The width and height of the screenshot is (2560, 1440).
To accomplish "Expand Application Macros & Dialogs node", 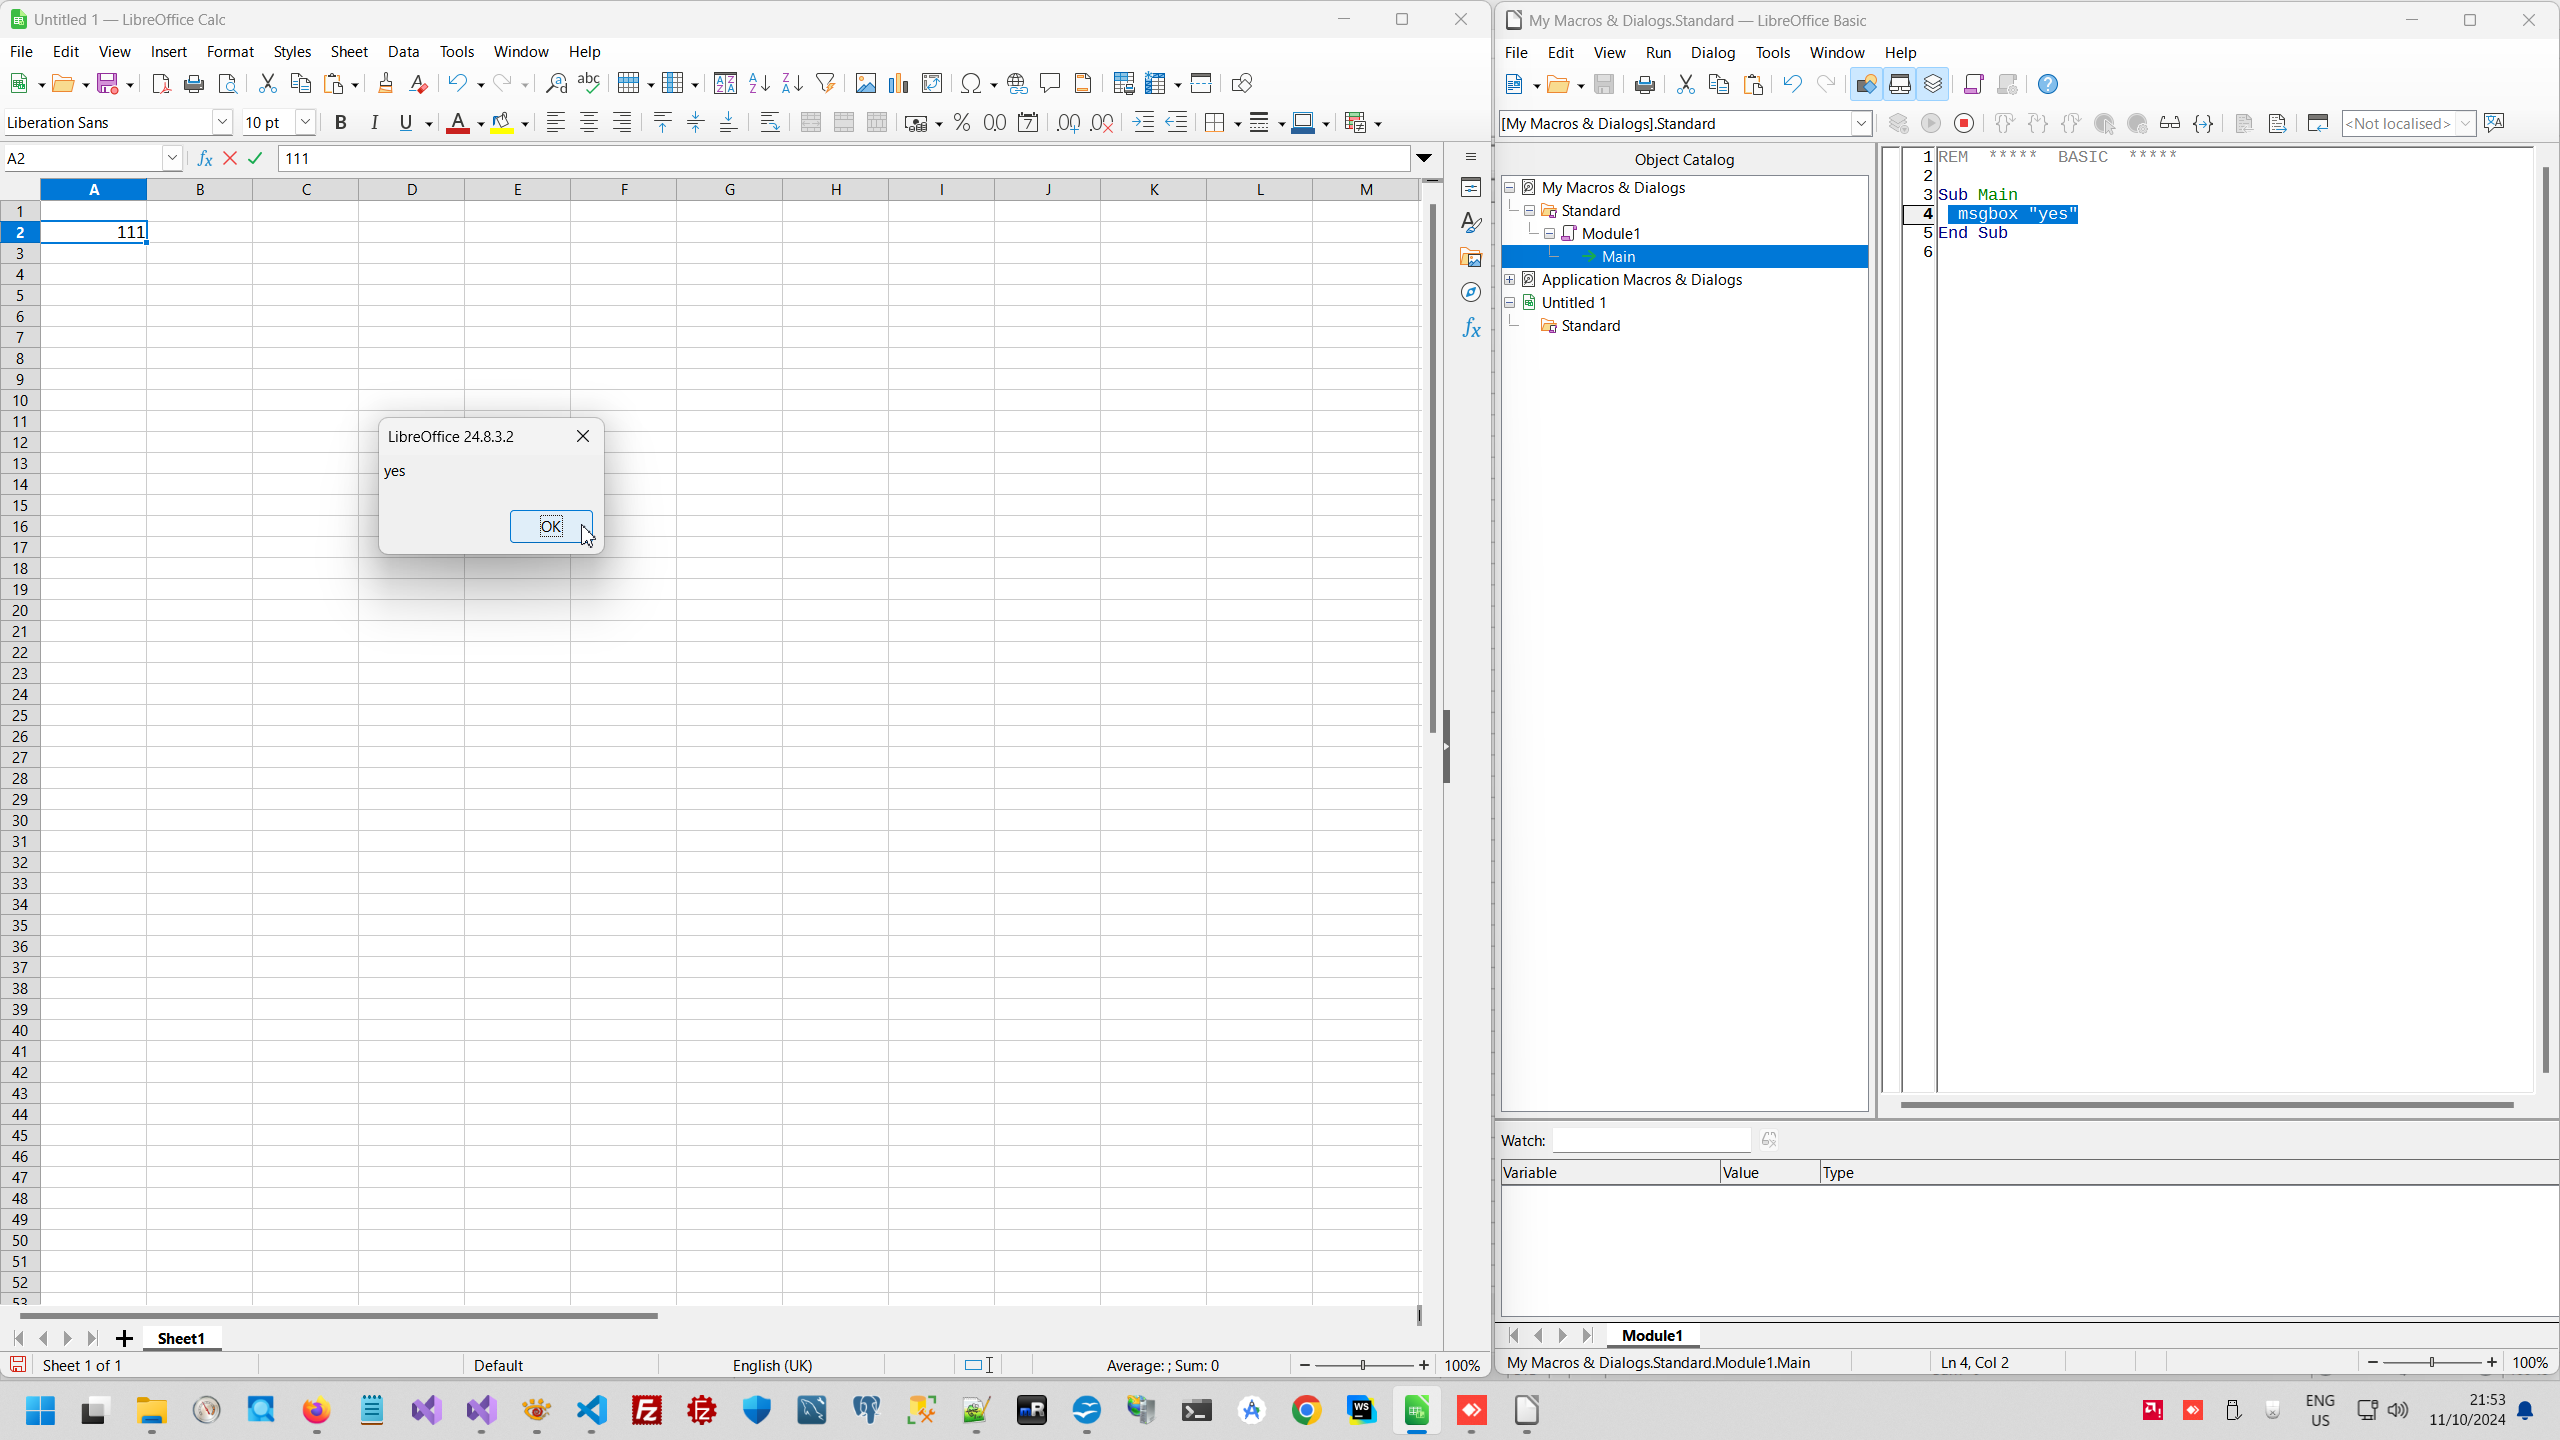I will (1510, 280).
